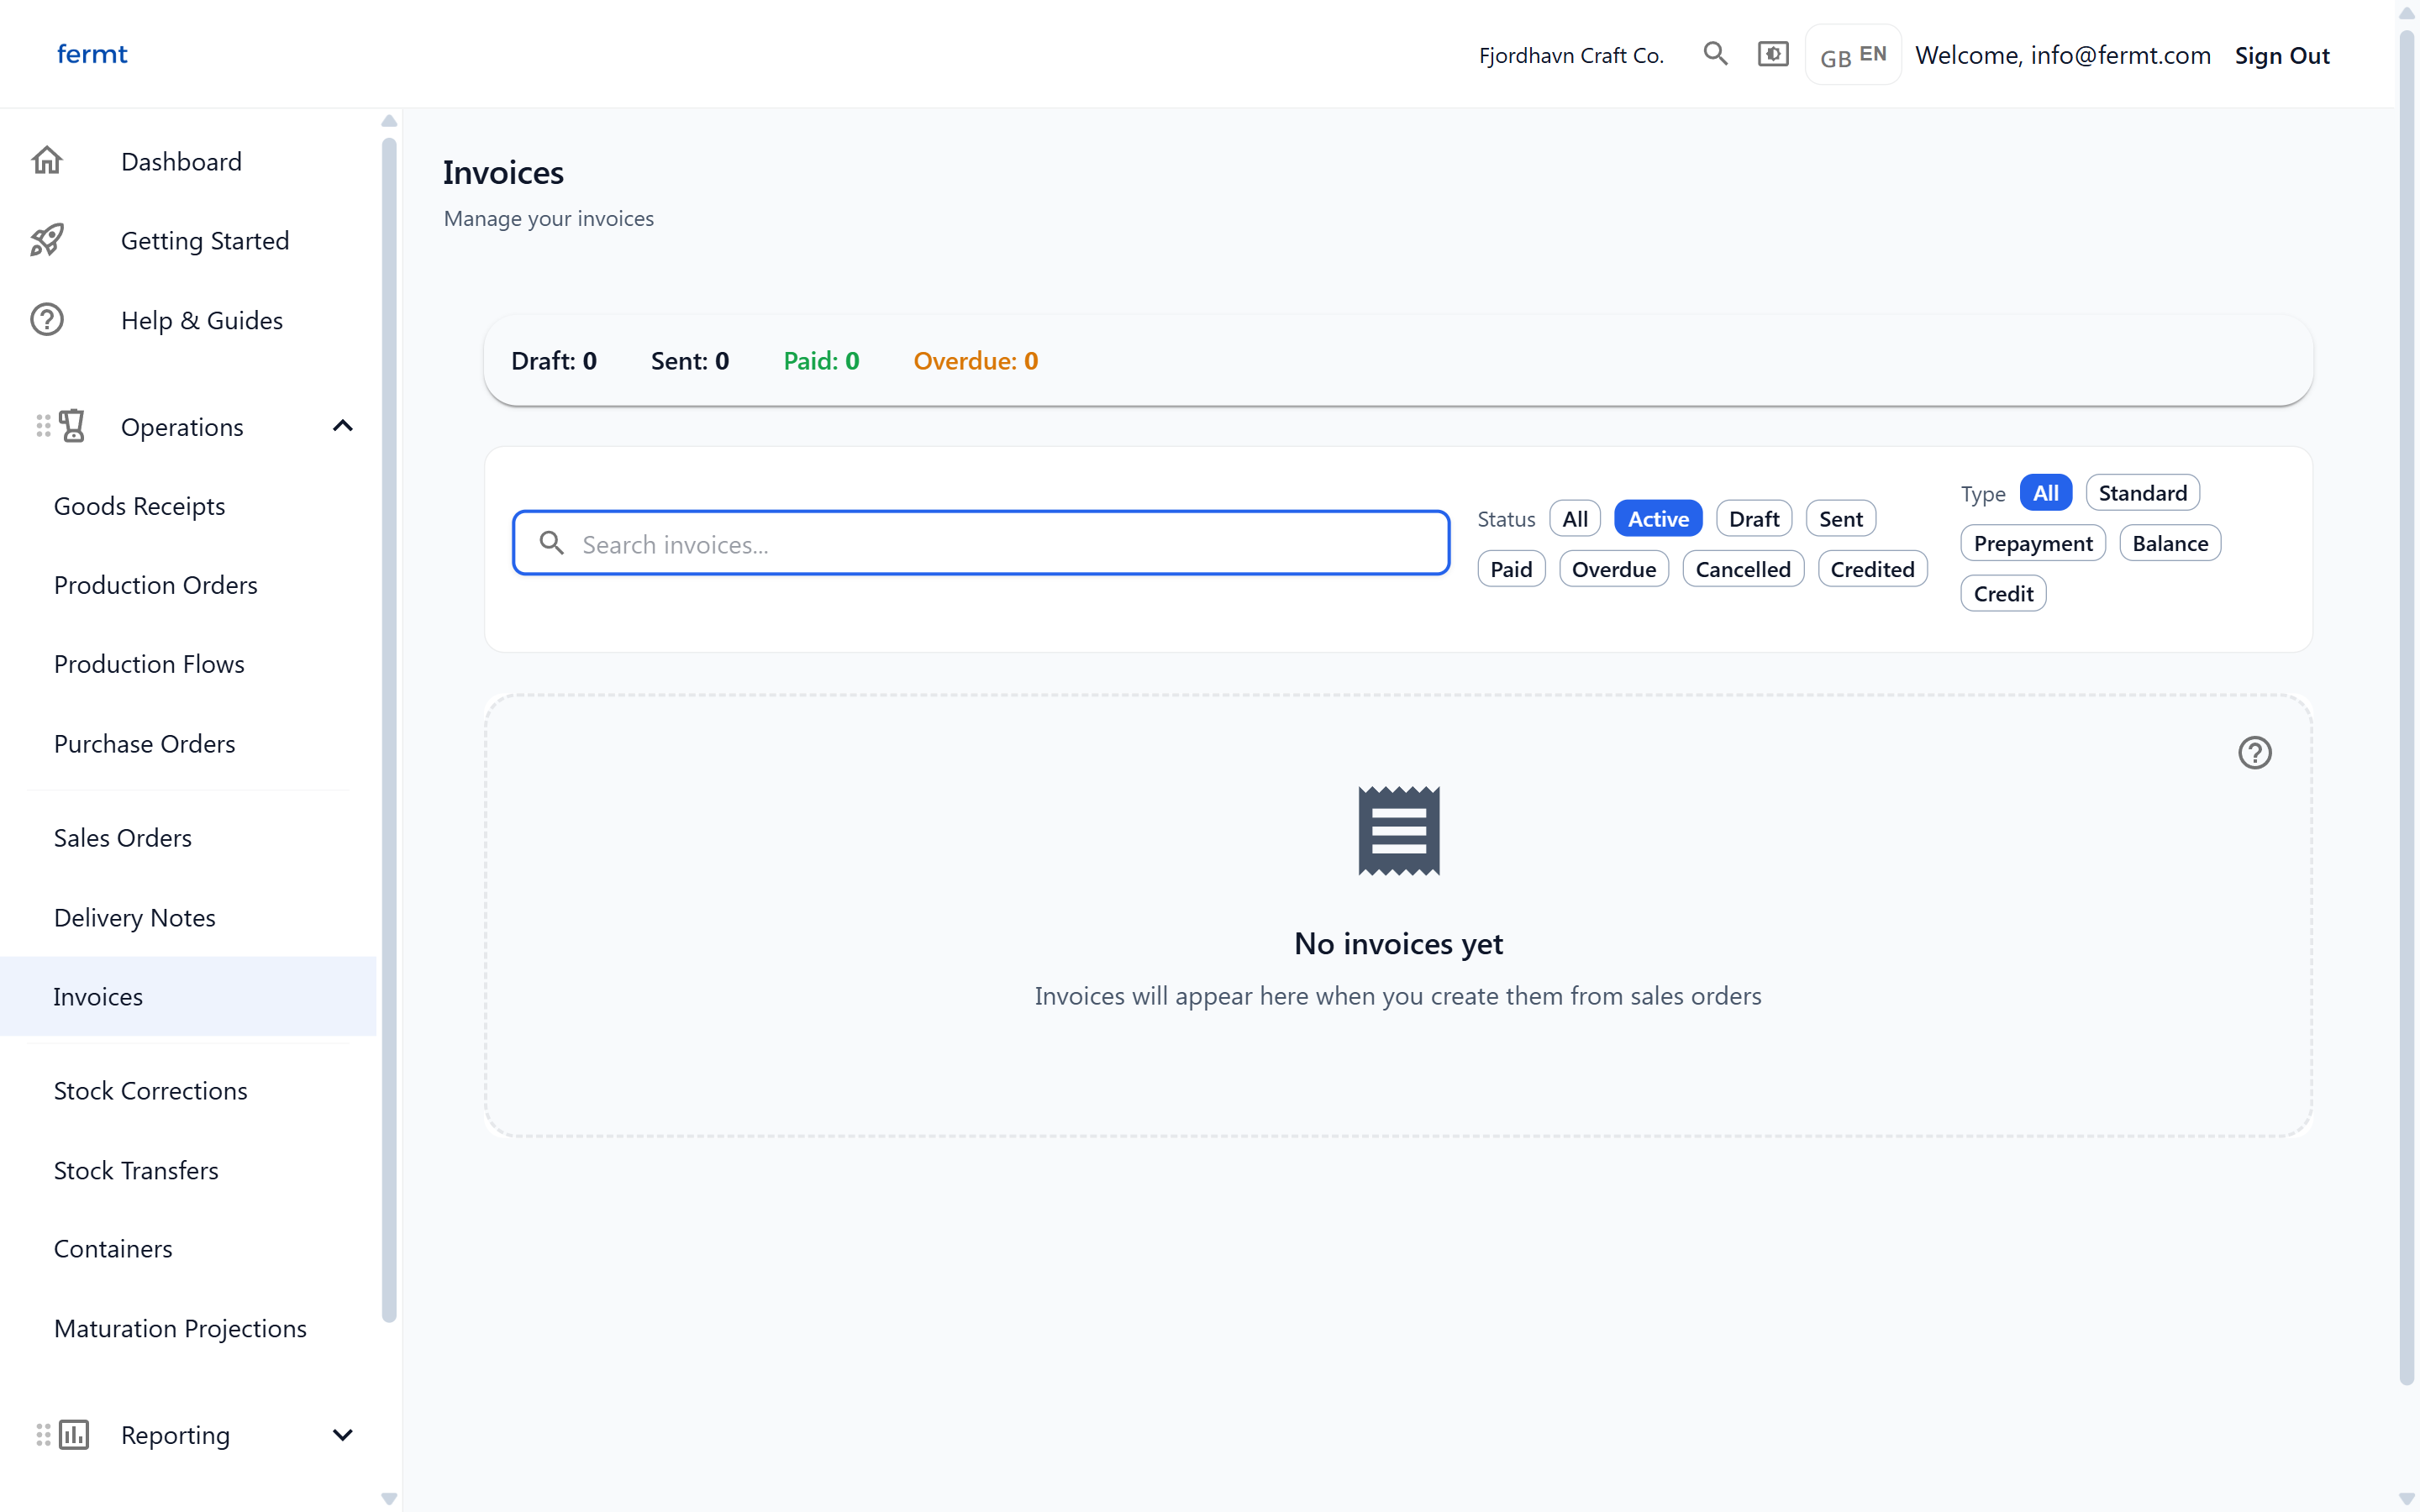
Task: Go to Goods Receipts
Action: click(x=188, y=506)
